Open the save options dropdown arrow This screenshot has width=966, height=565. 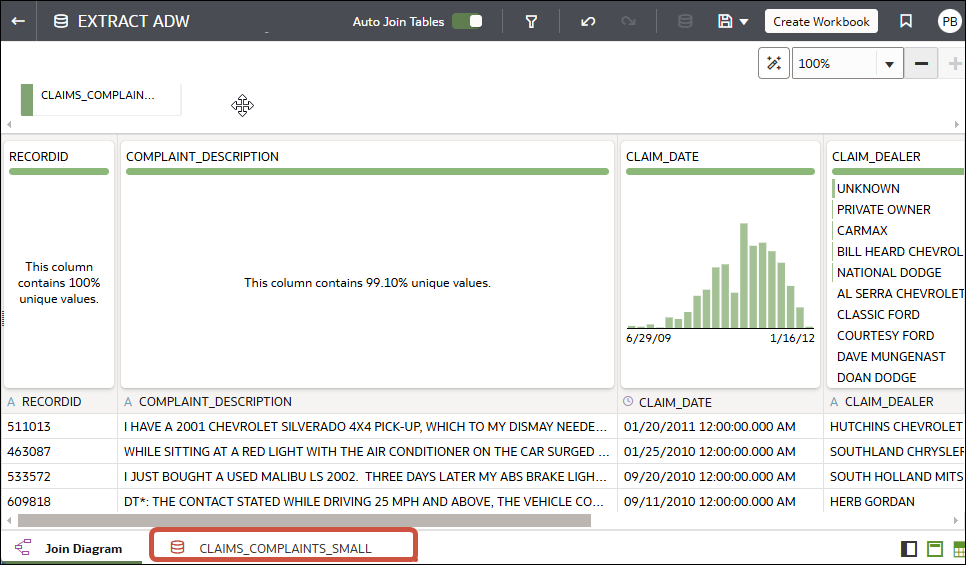(744, 22)
